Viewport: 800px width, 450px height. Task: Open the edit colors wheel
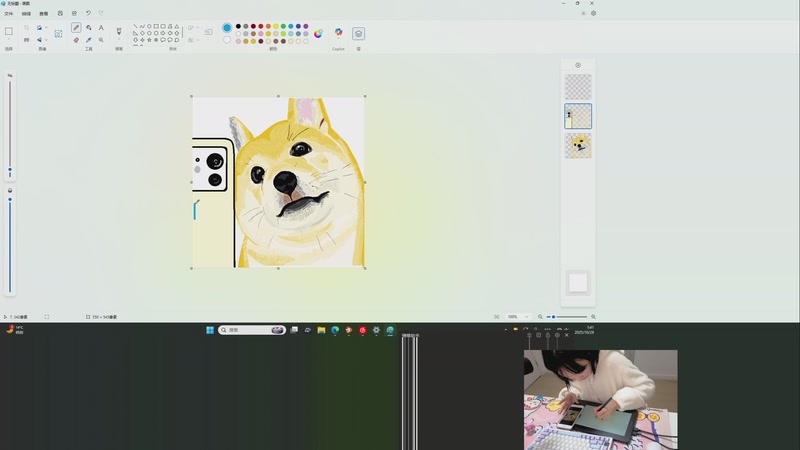click(318, 34)
